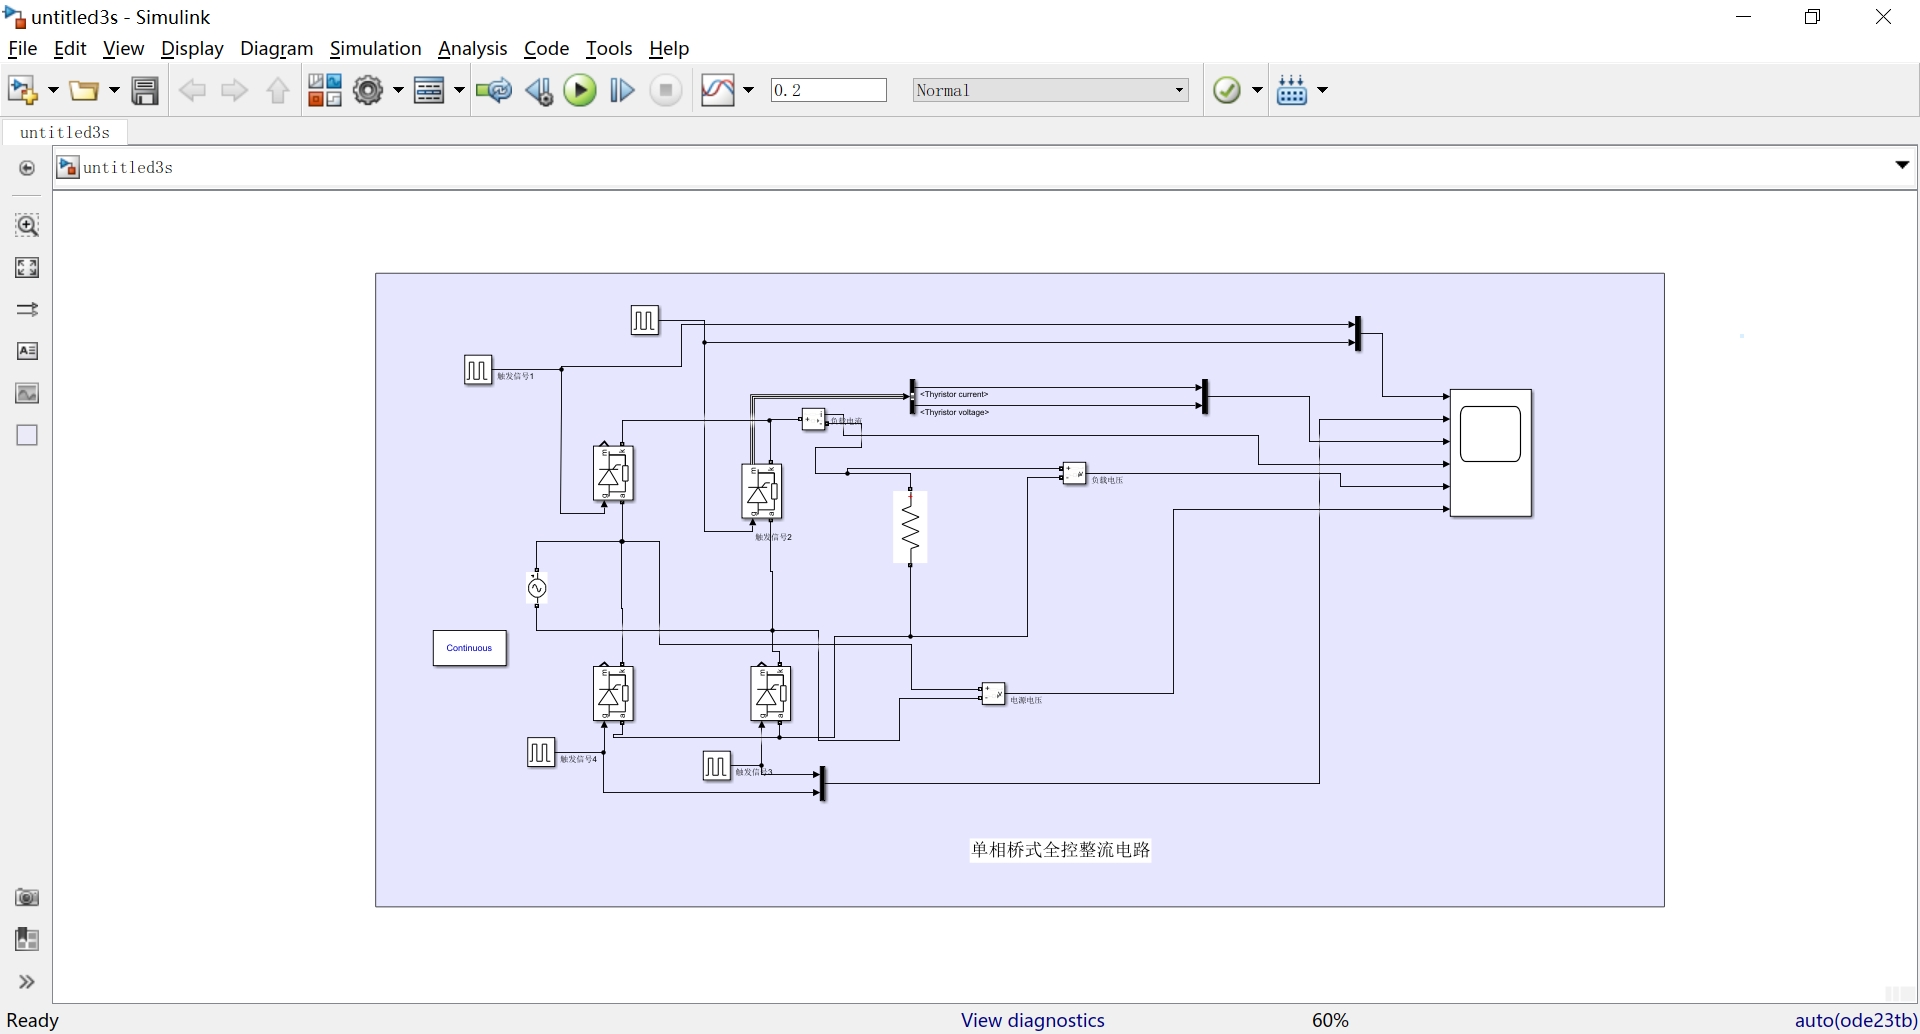Click the simulation stop time field

point(829,91)
